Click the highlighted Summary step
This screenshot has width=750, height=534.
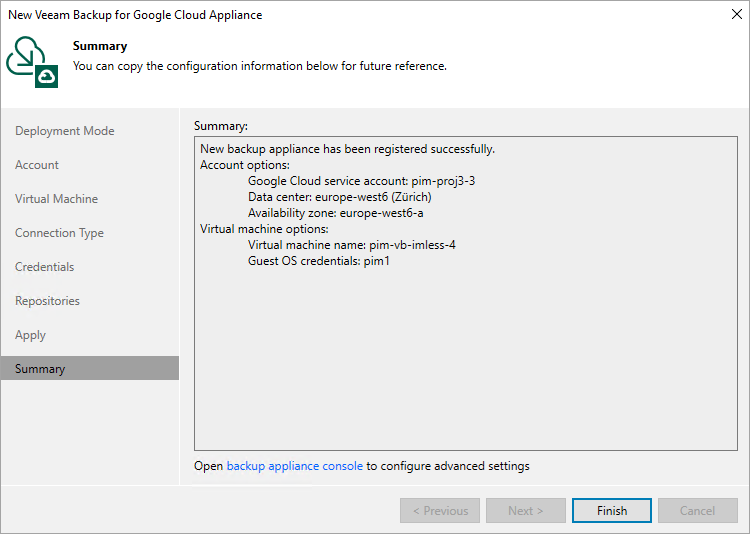click(40, 369)
